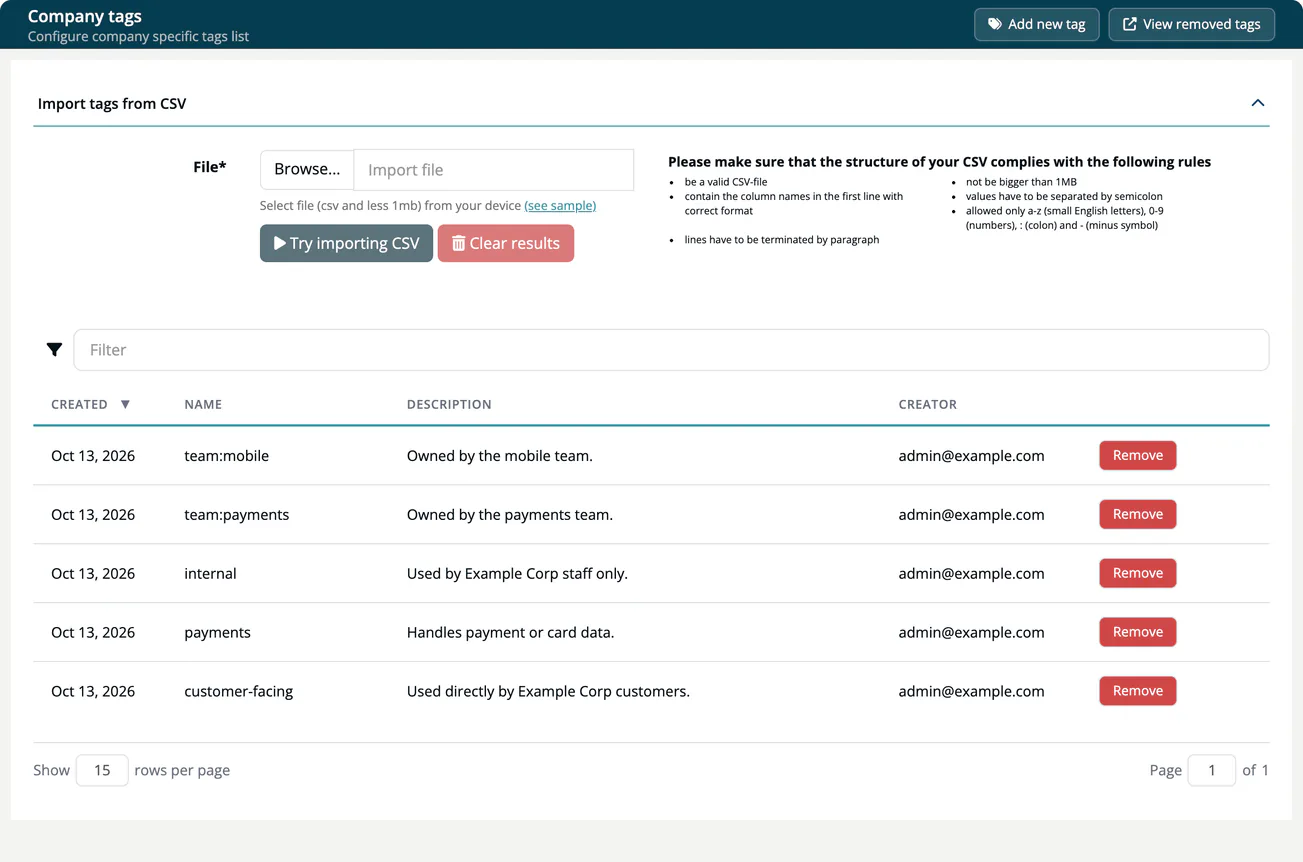Screen dimensions: 1303x862
Task: Open the View removed tags page
Action: (1191, 24)
